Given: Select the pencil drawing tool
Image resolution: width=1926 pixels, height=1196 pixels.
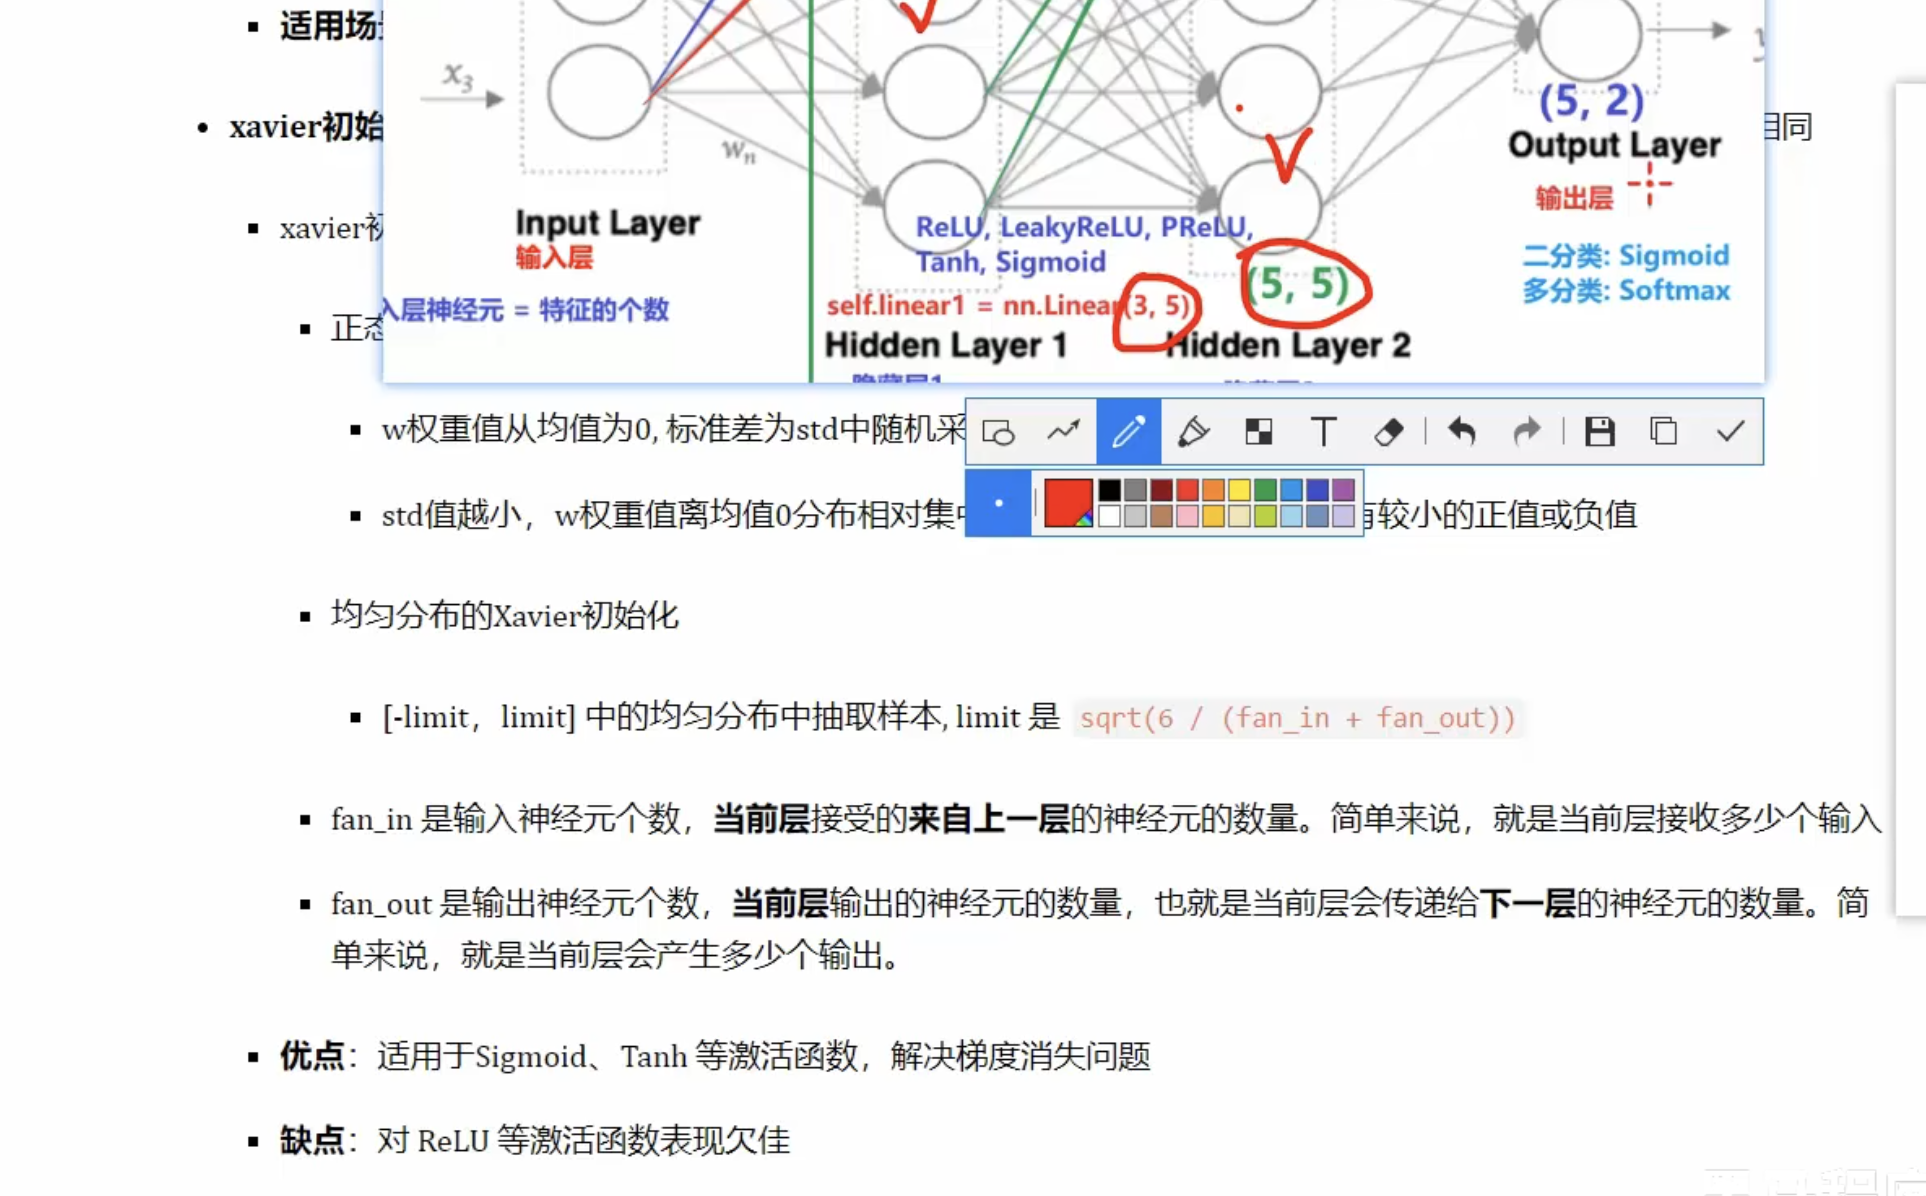Looking at the screenshot, I should click(x=1128, y=432).
